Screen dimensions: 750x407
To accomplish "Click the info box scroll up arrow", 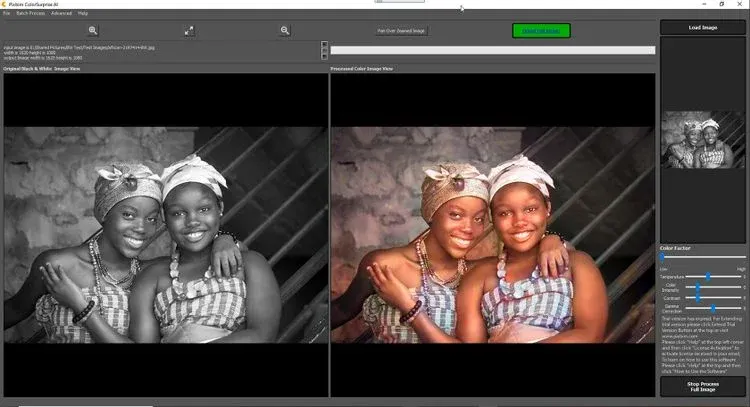I will 324,44.
